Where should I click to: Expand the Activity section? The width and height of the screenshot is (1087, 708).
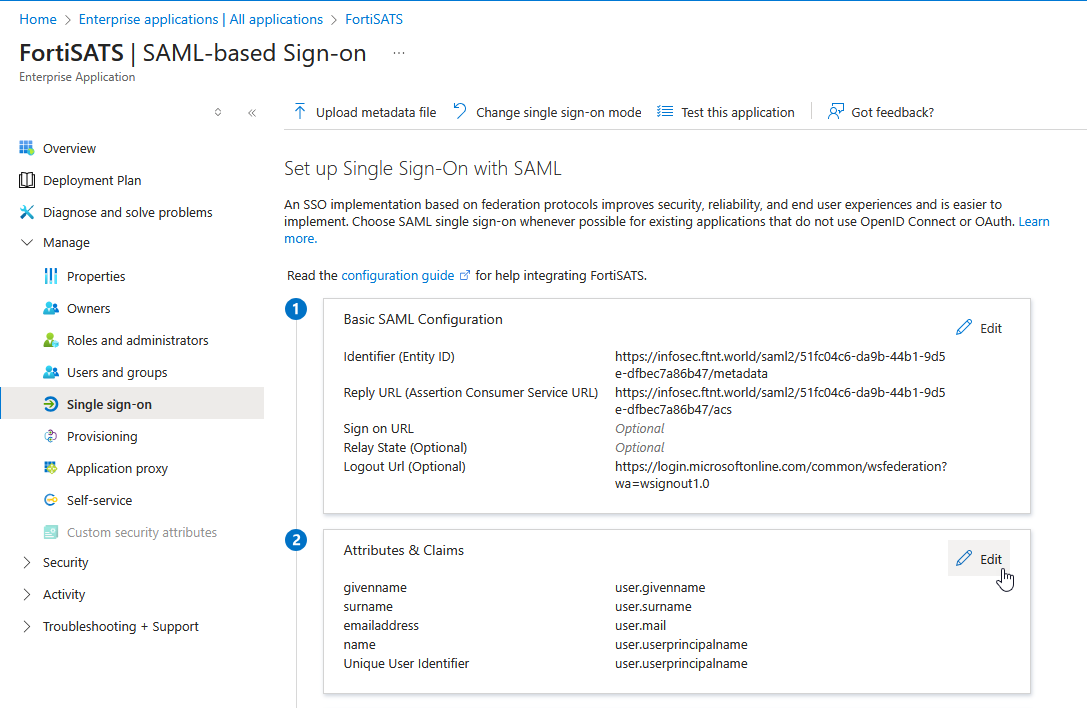point(27,594)
